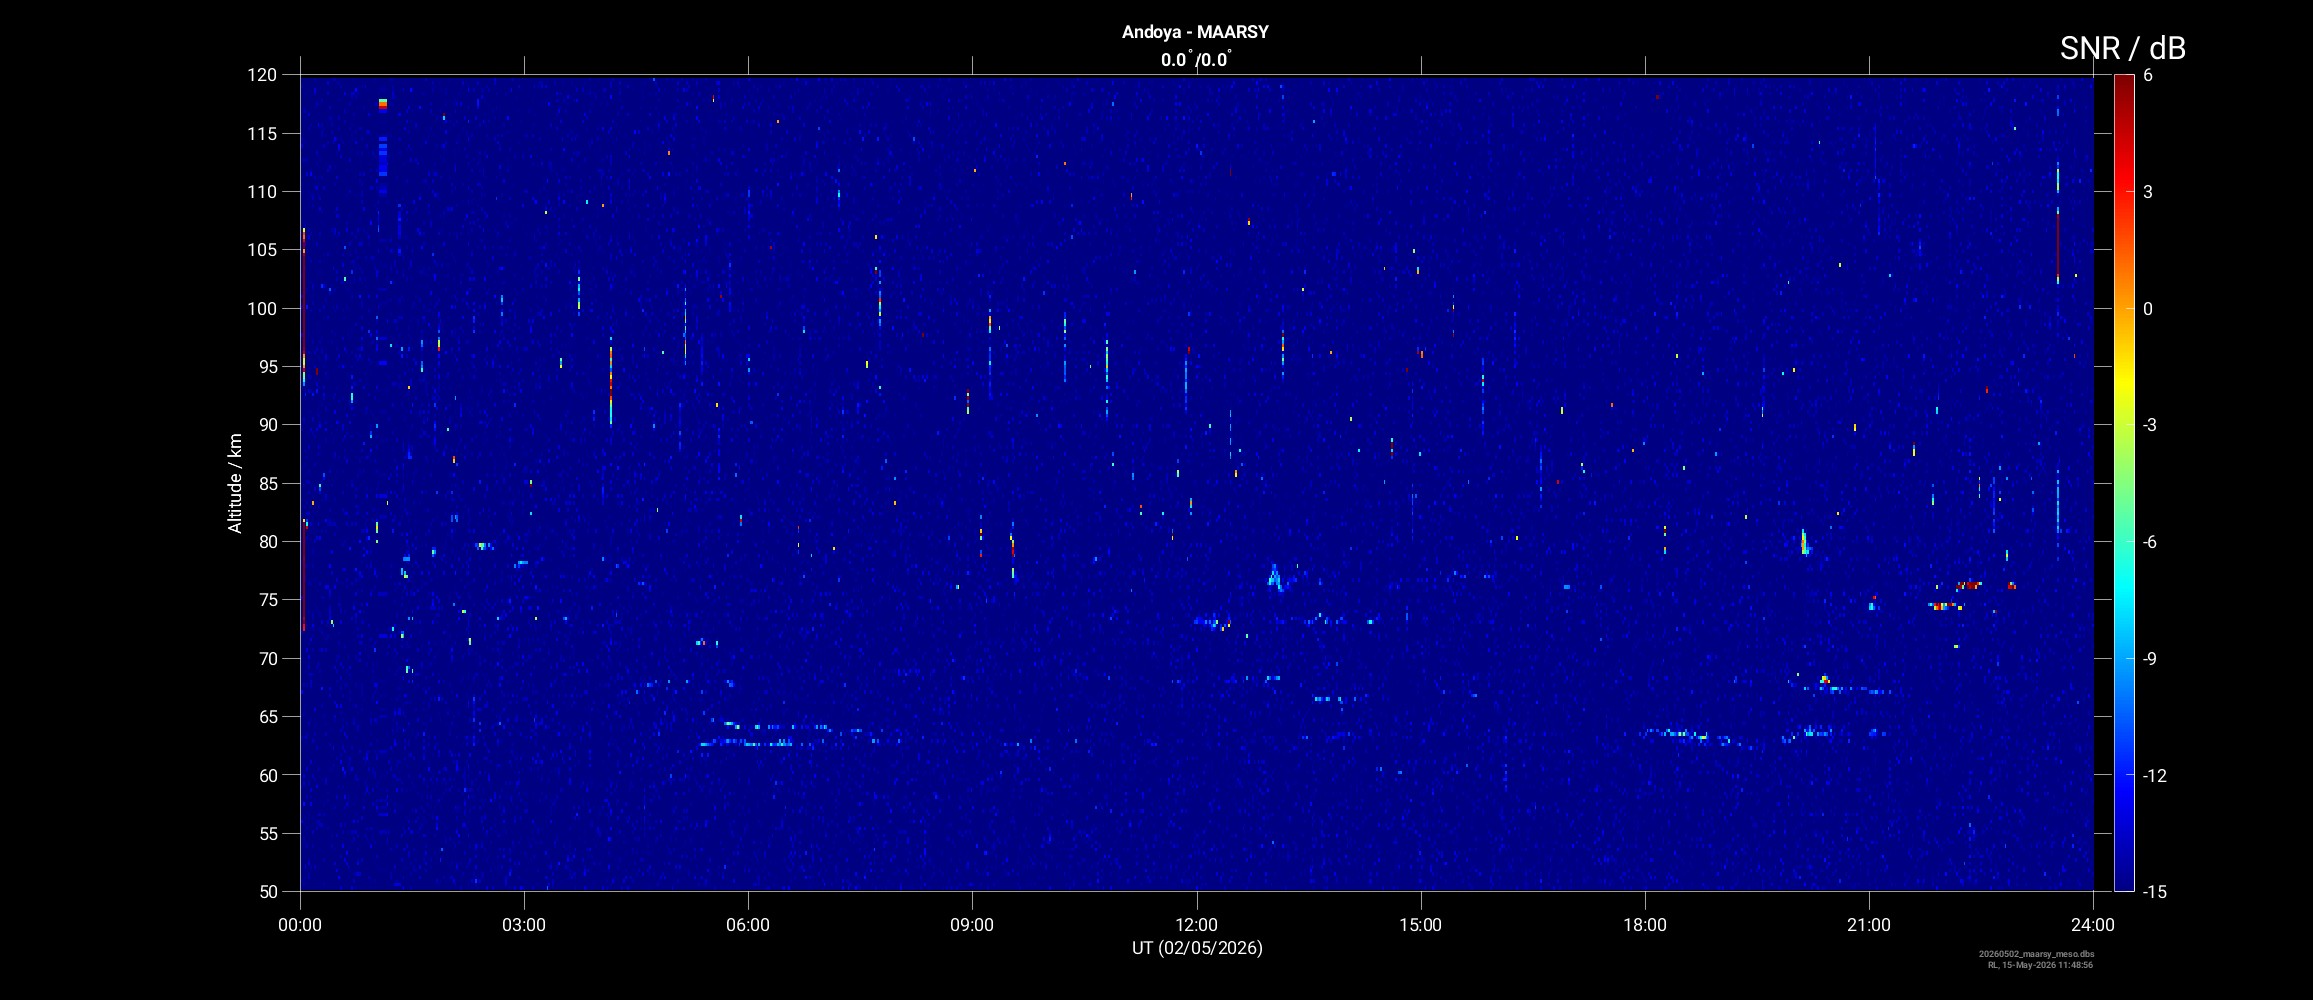Click the colorbar tick label "-6"
2313x1000 pixels.
pos(2151,542)
